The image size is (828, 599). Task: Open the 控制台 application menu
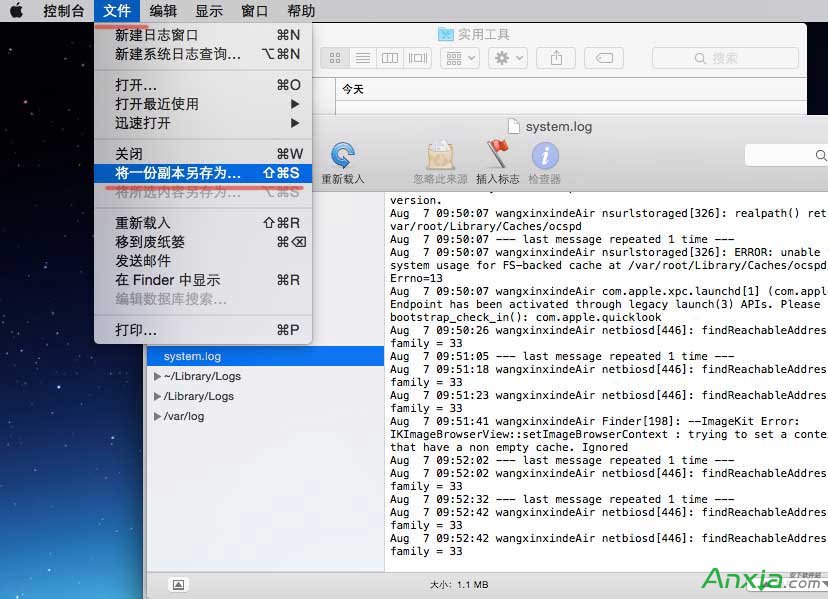63,11
